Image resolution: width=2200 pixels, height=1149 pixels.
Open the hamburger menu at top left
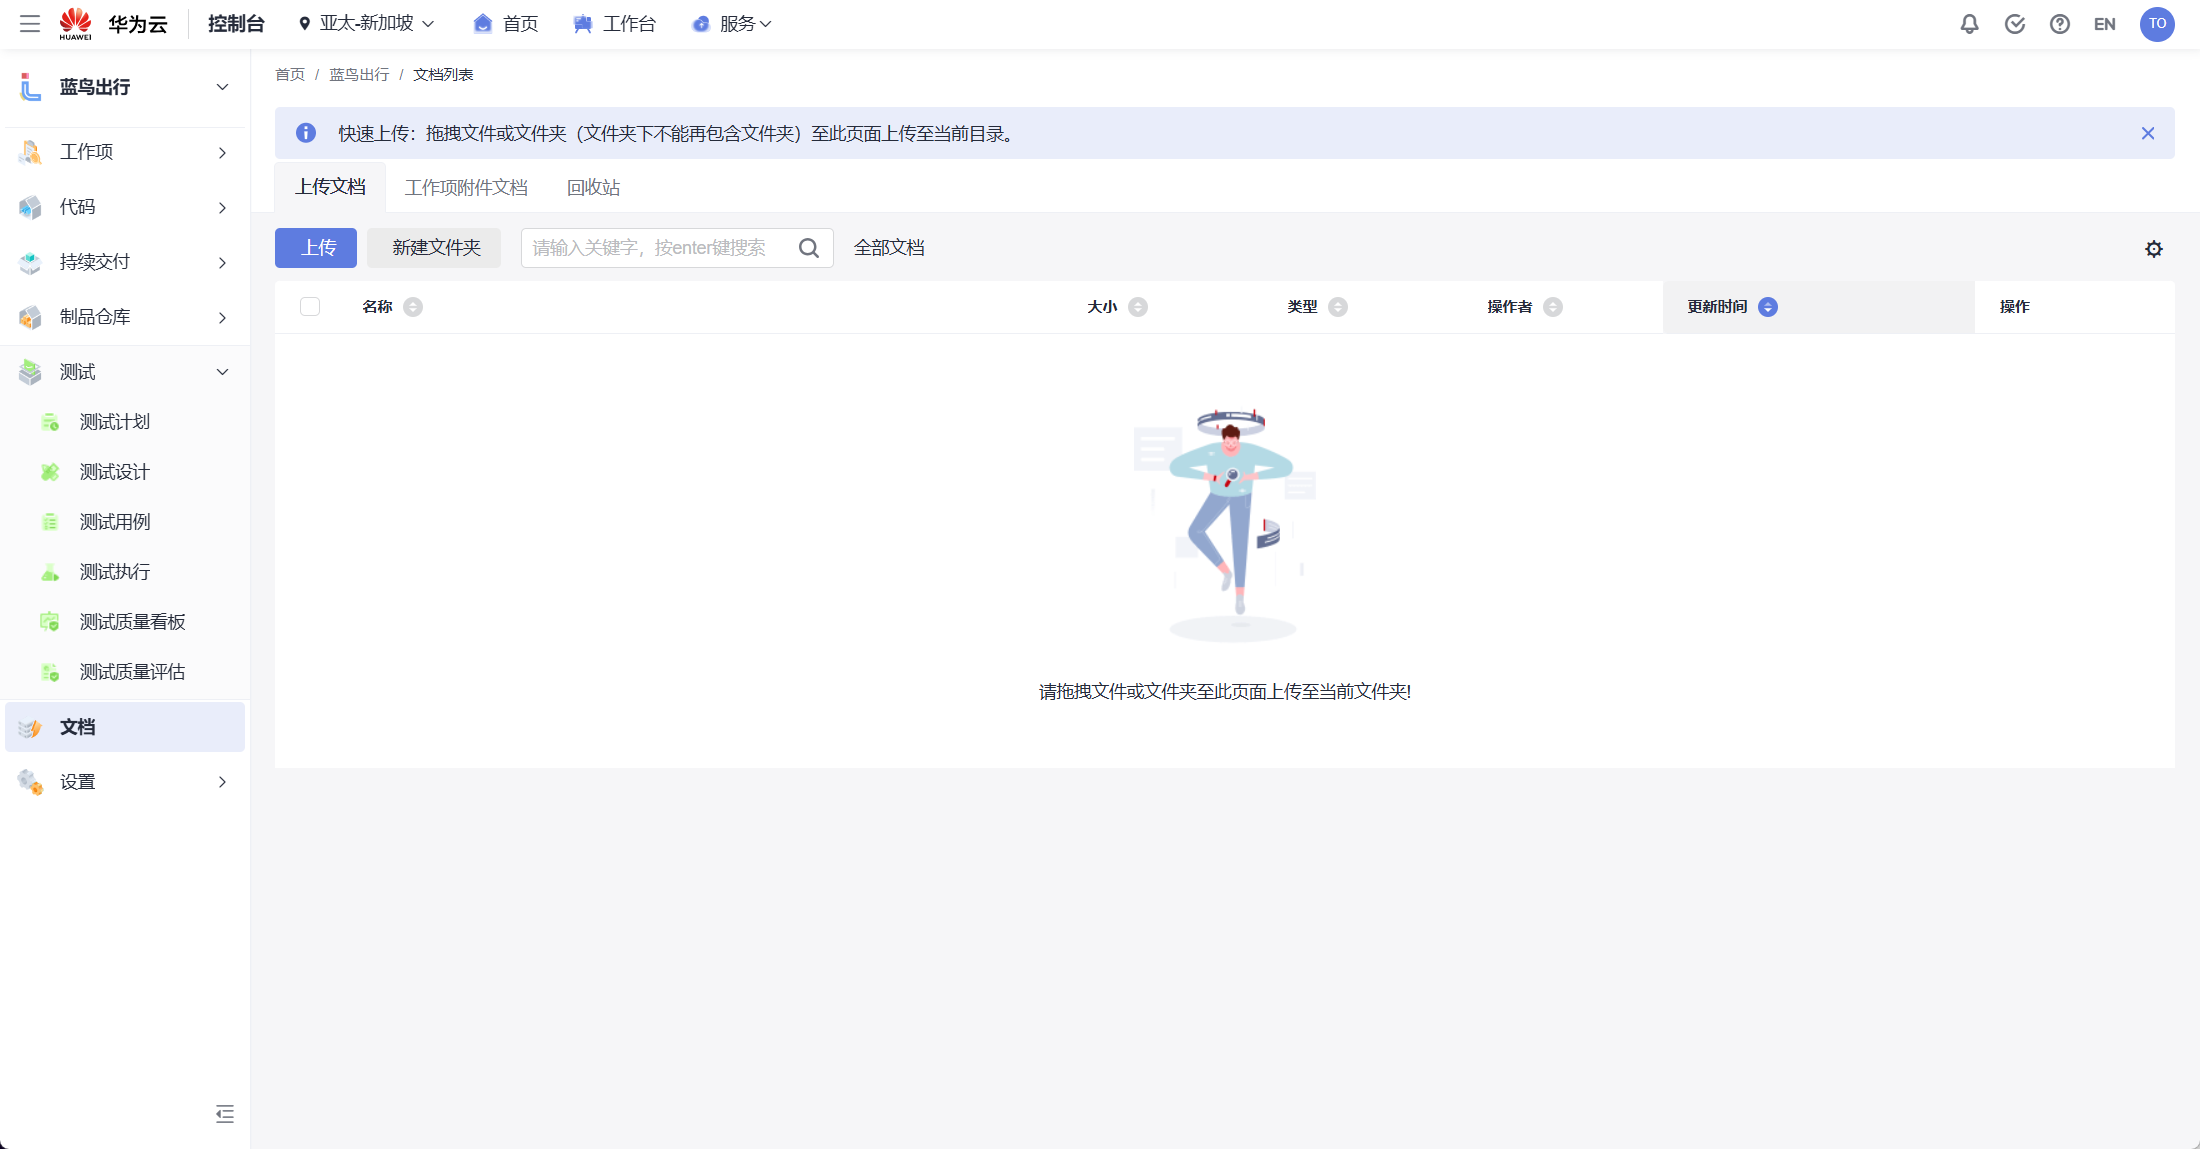point(29,23)
